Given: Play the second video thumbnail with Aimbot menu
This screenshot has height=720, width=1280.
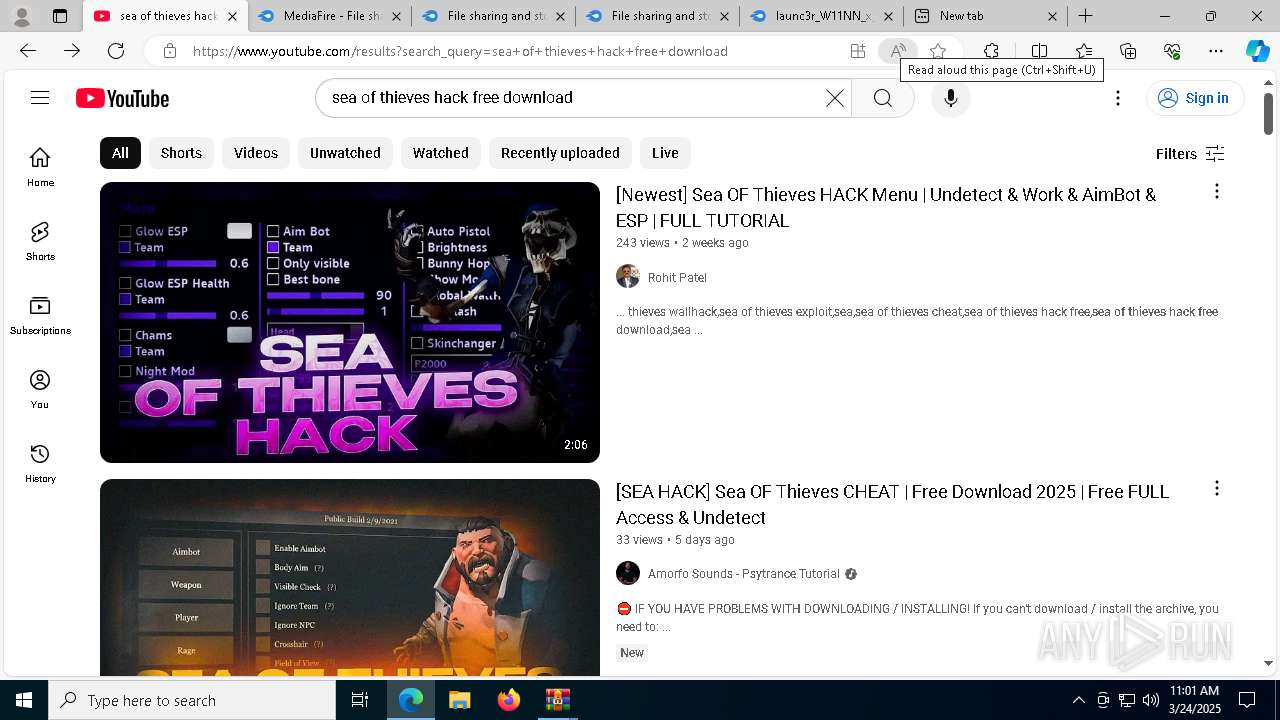Looking at the screenshot, I should [350, 577].
